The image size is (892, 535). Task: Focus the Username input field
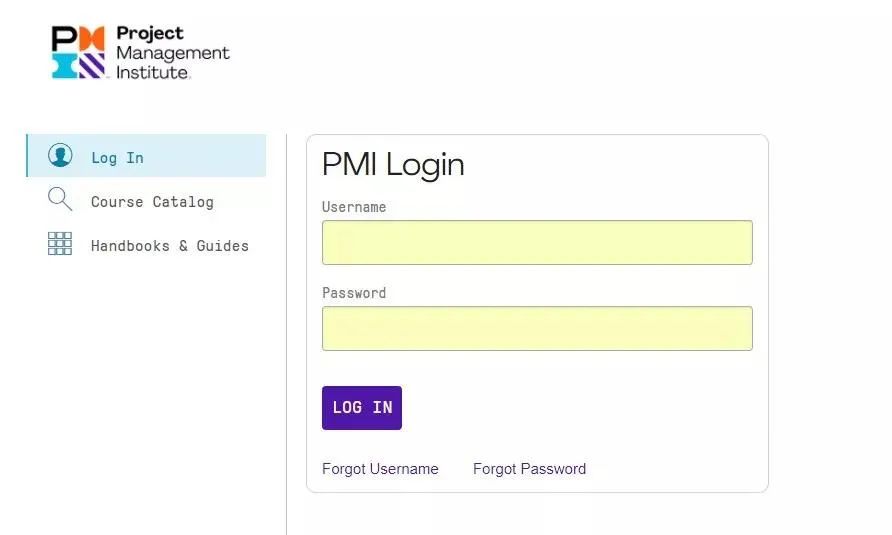point(537,242)
